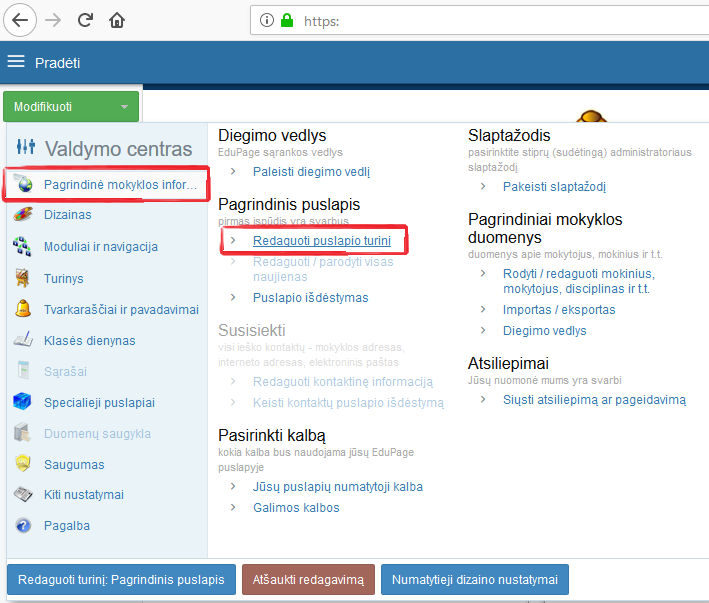Click chevron beside Jūsų puslapių numatytoji kalba
Screen dimensions: 709x603
coord(233,486)
